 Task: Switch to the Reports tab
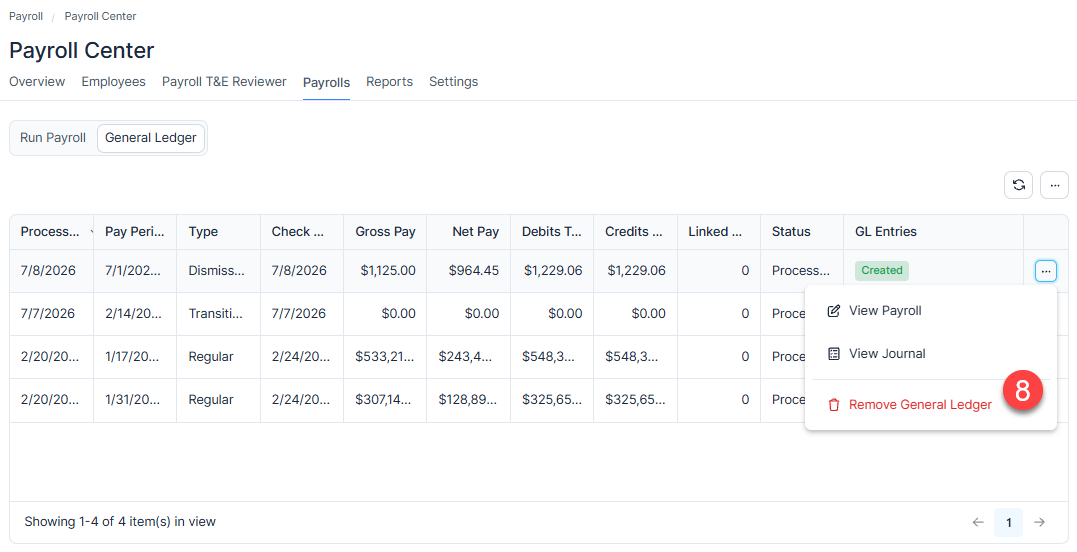pyautogui.click(x=389, y=82)
